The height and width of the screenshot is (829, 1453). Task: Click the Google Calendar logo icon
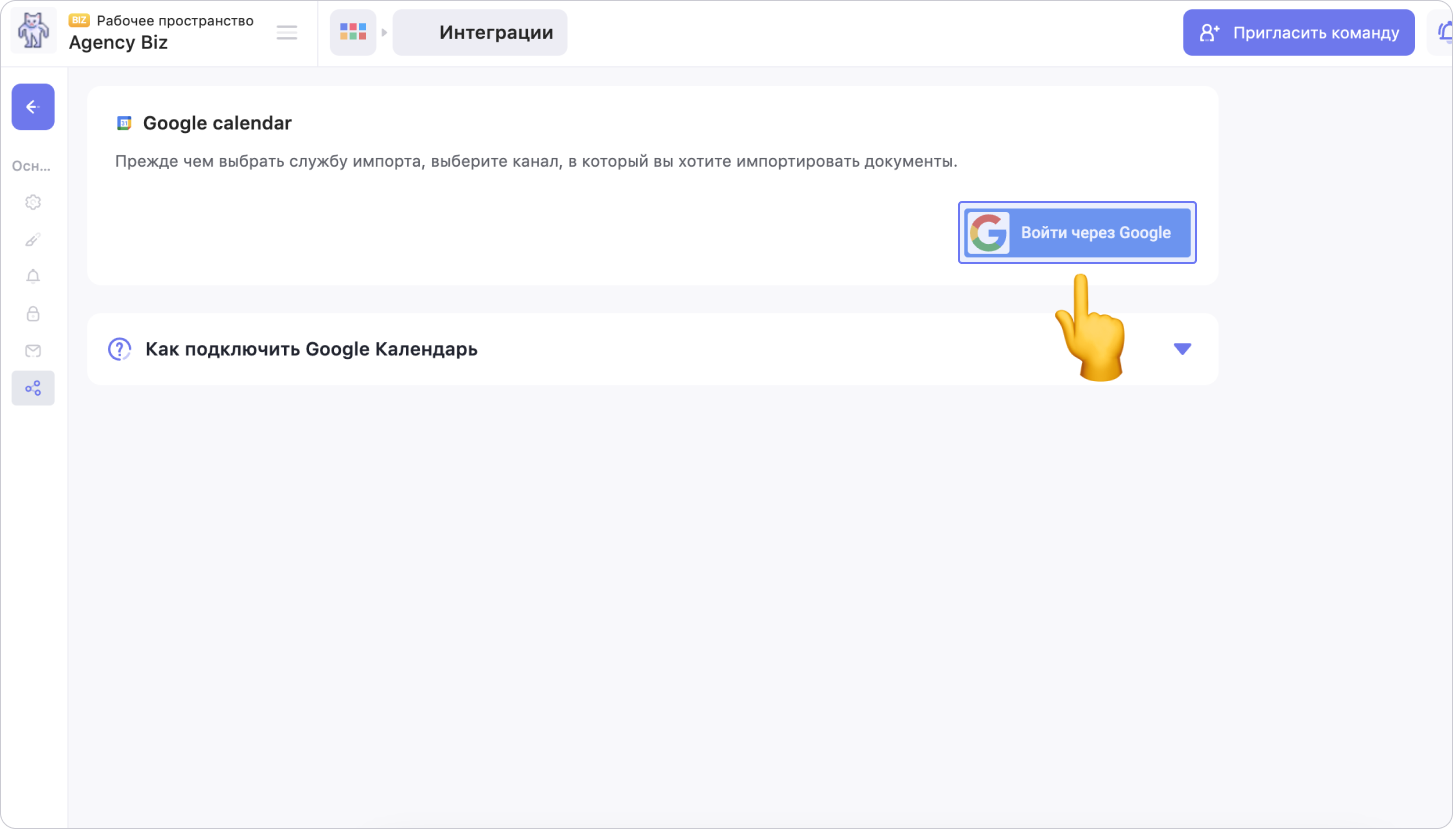point(124,124)
